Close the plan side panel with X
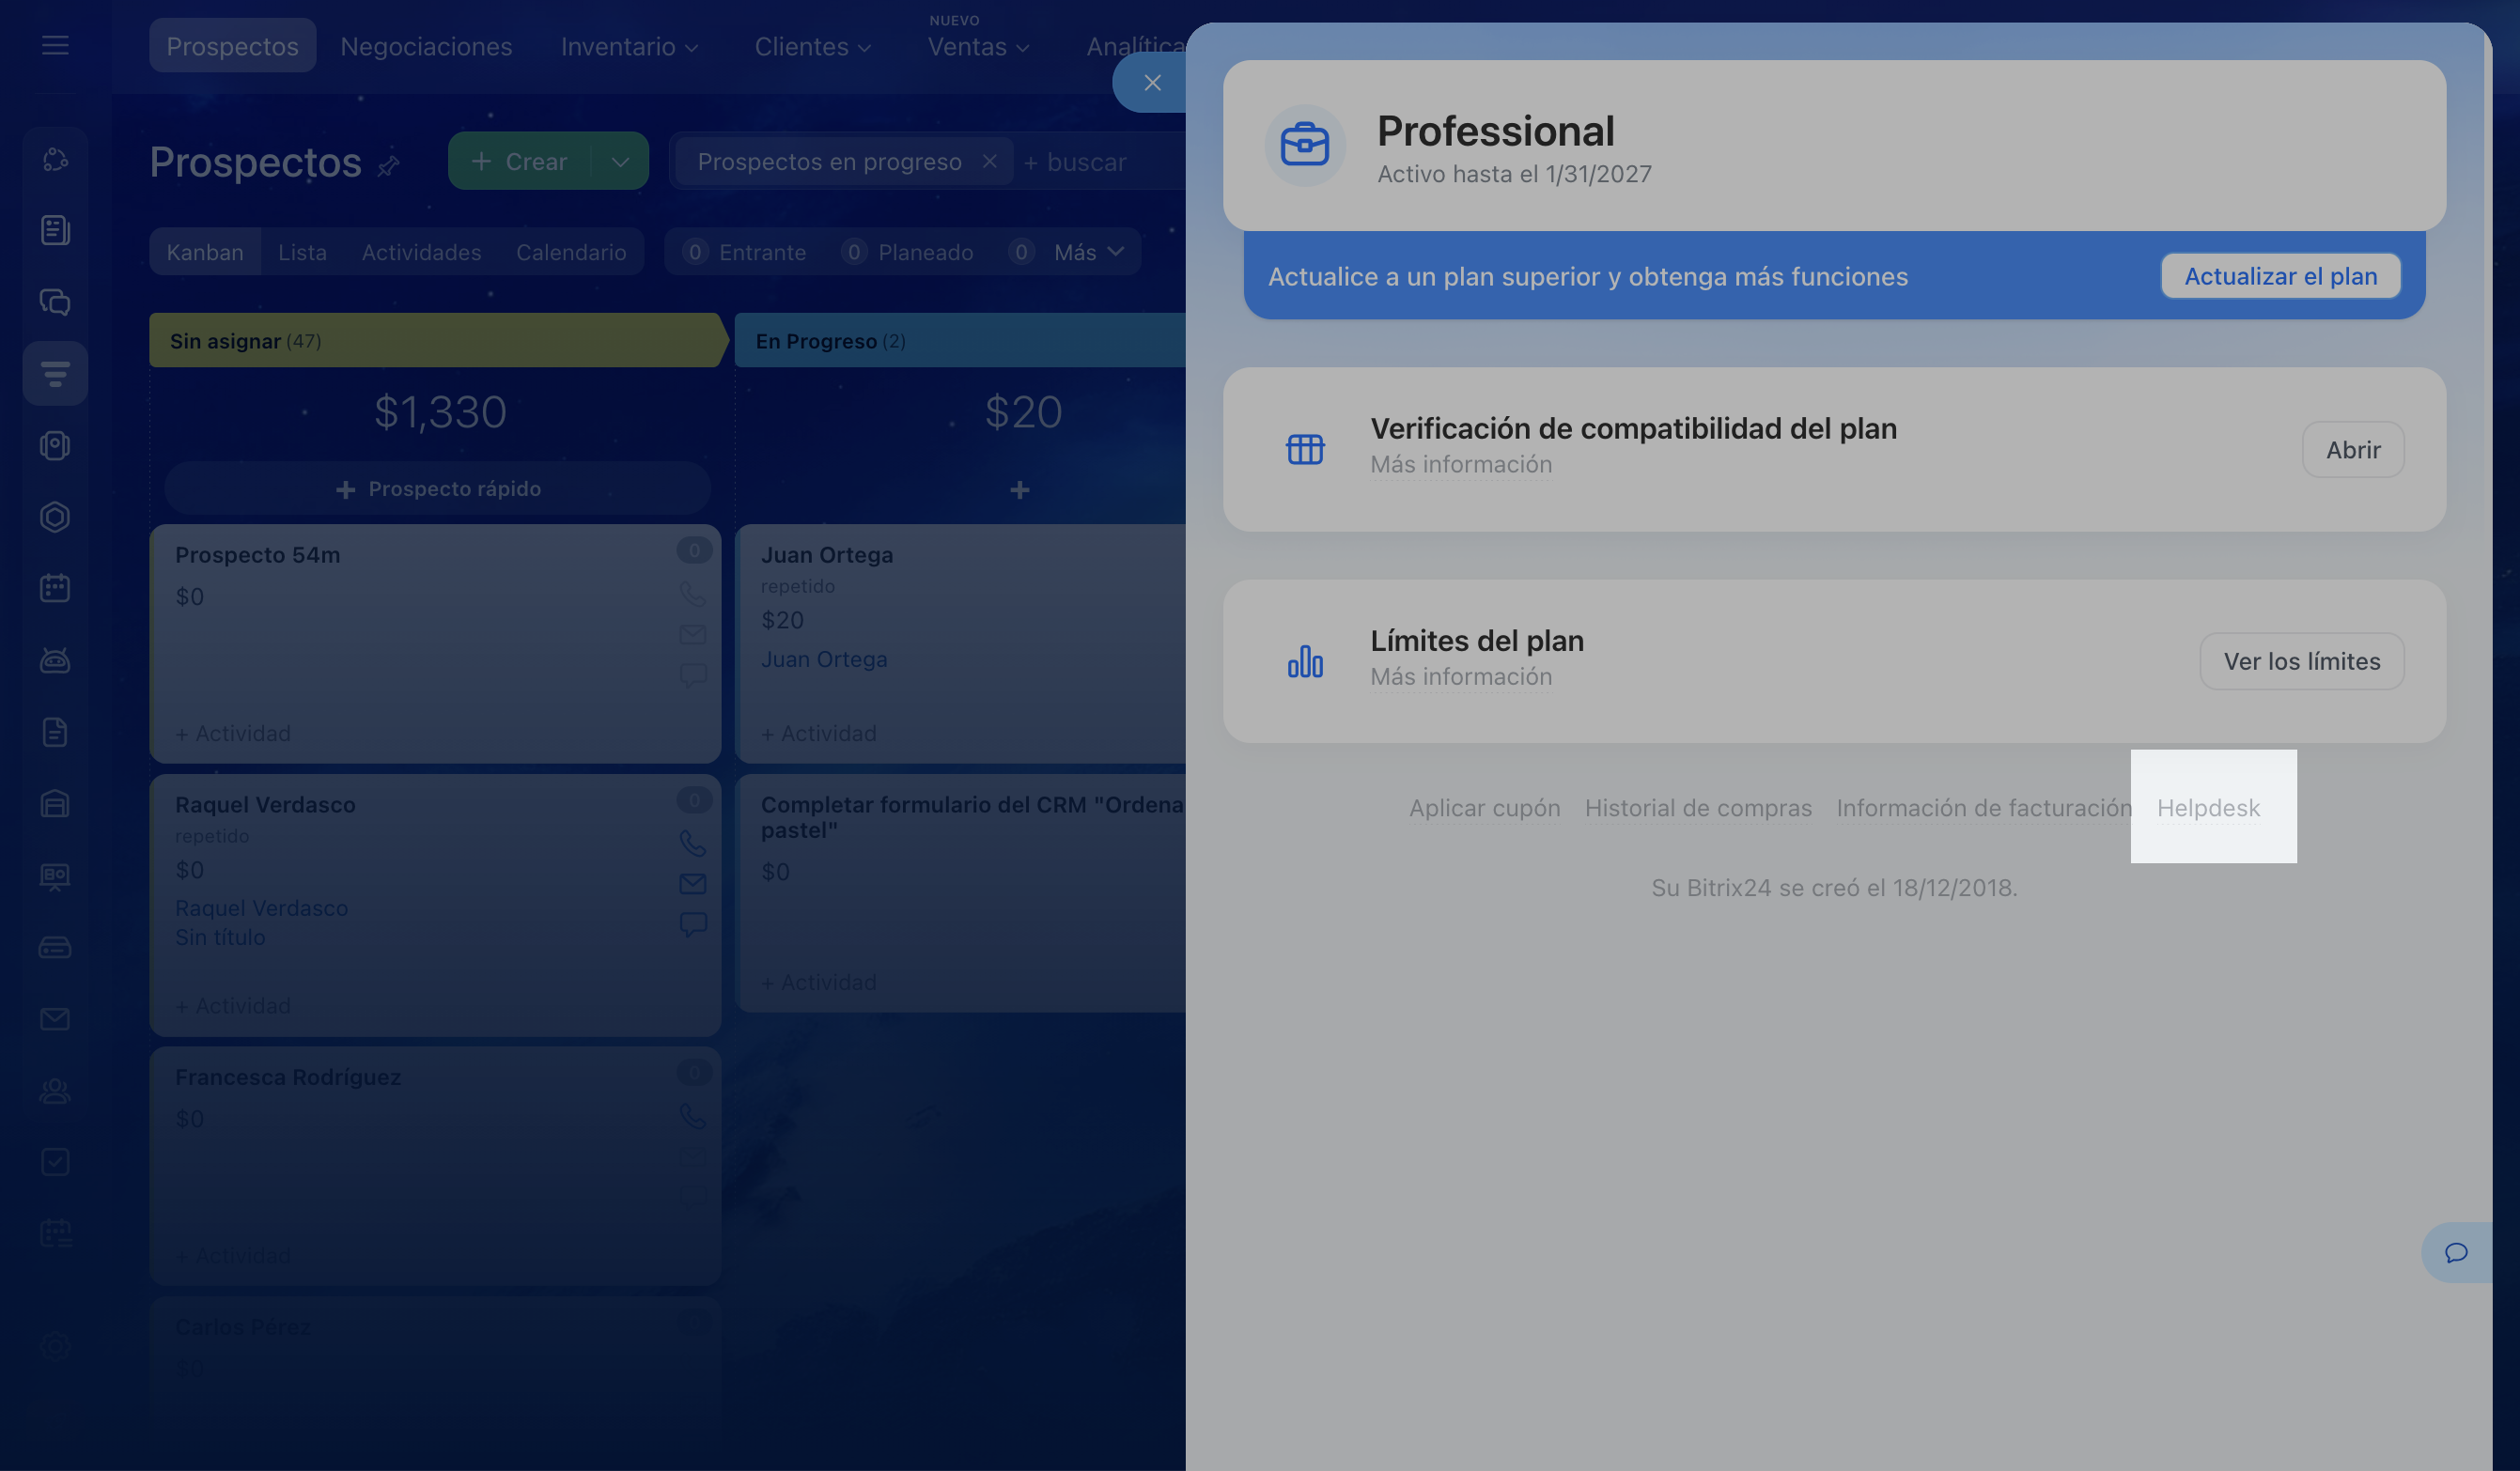 pyautogui.click(x=1152, y=83)
